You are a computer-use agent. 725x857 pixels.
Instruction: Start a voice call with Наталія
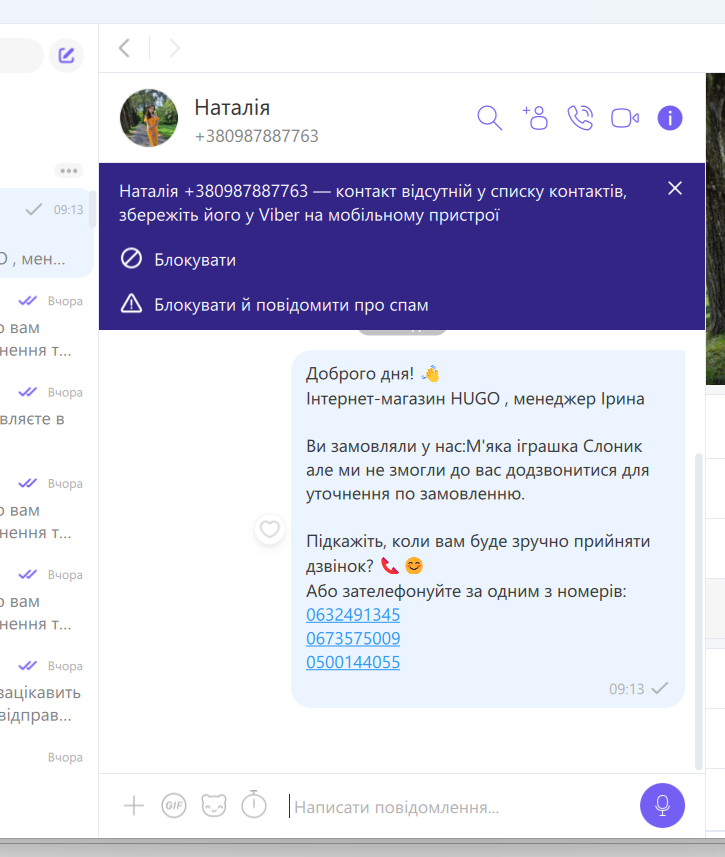click(x=580, y=118)
